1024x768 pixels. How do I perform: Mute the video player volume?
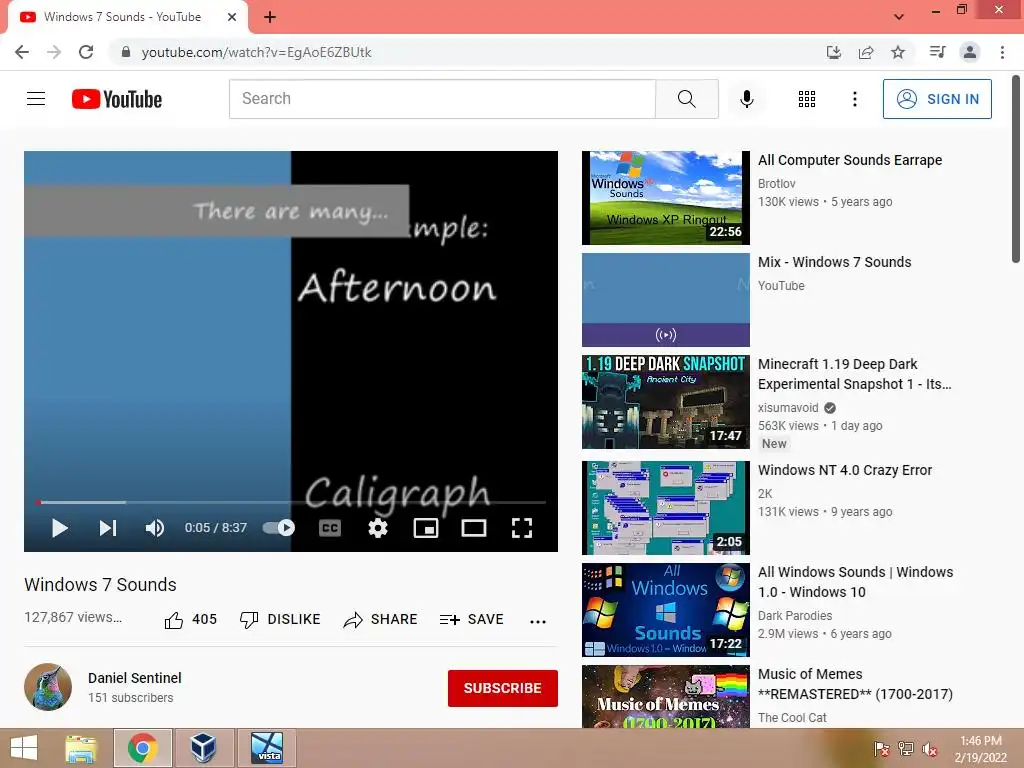155,528
